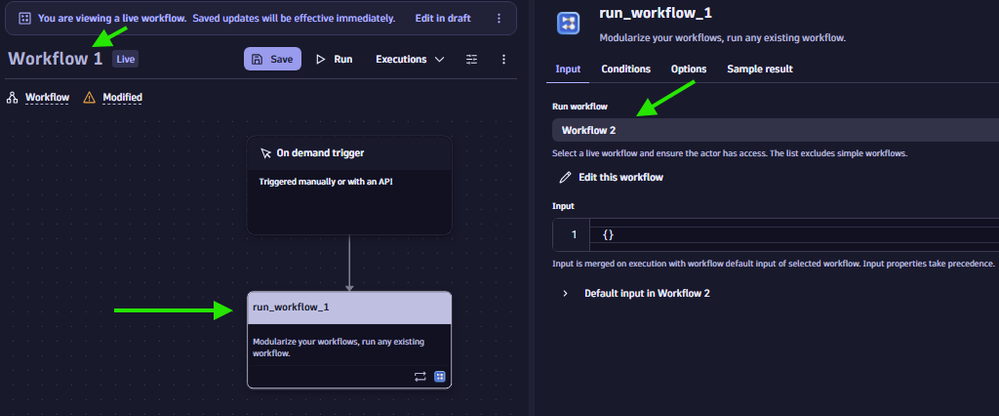Select the run_workflow_1 task node
999x416 pixels.
click(x=349, y=340)
